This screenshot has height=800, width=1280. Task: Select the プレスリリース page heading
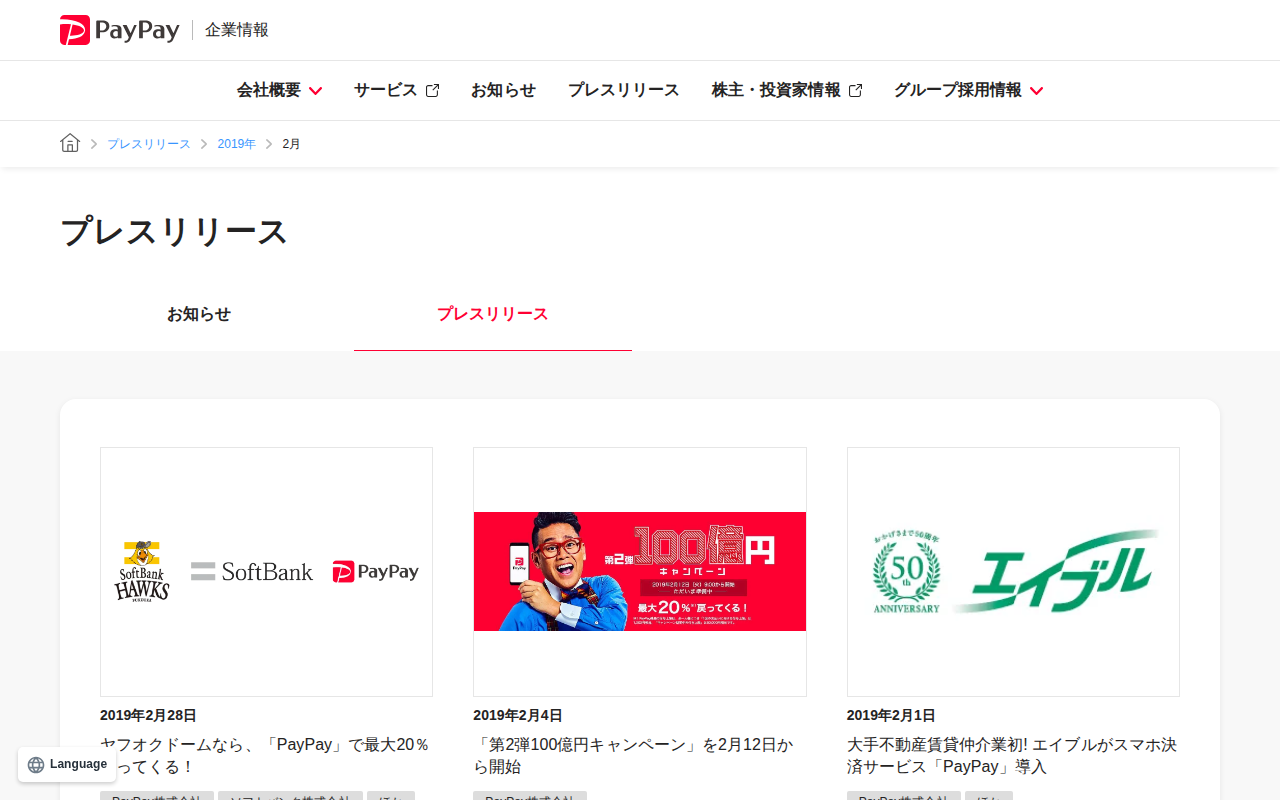pyautogui.click(x=174, y=231)
